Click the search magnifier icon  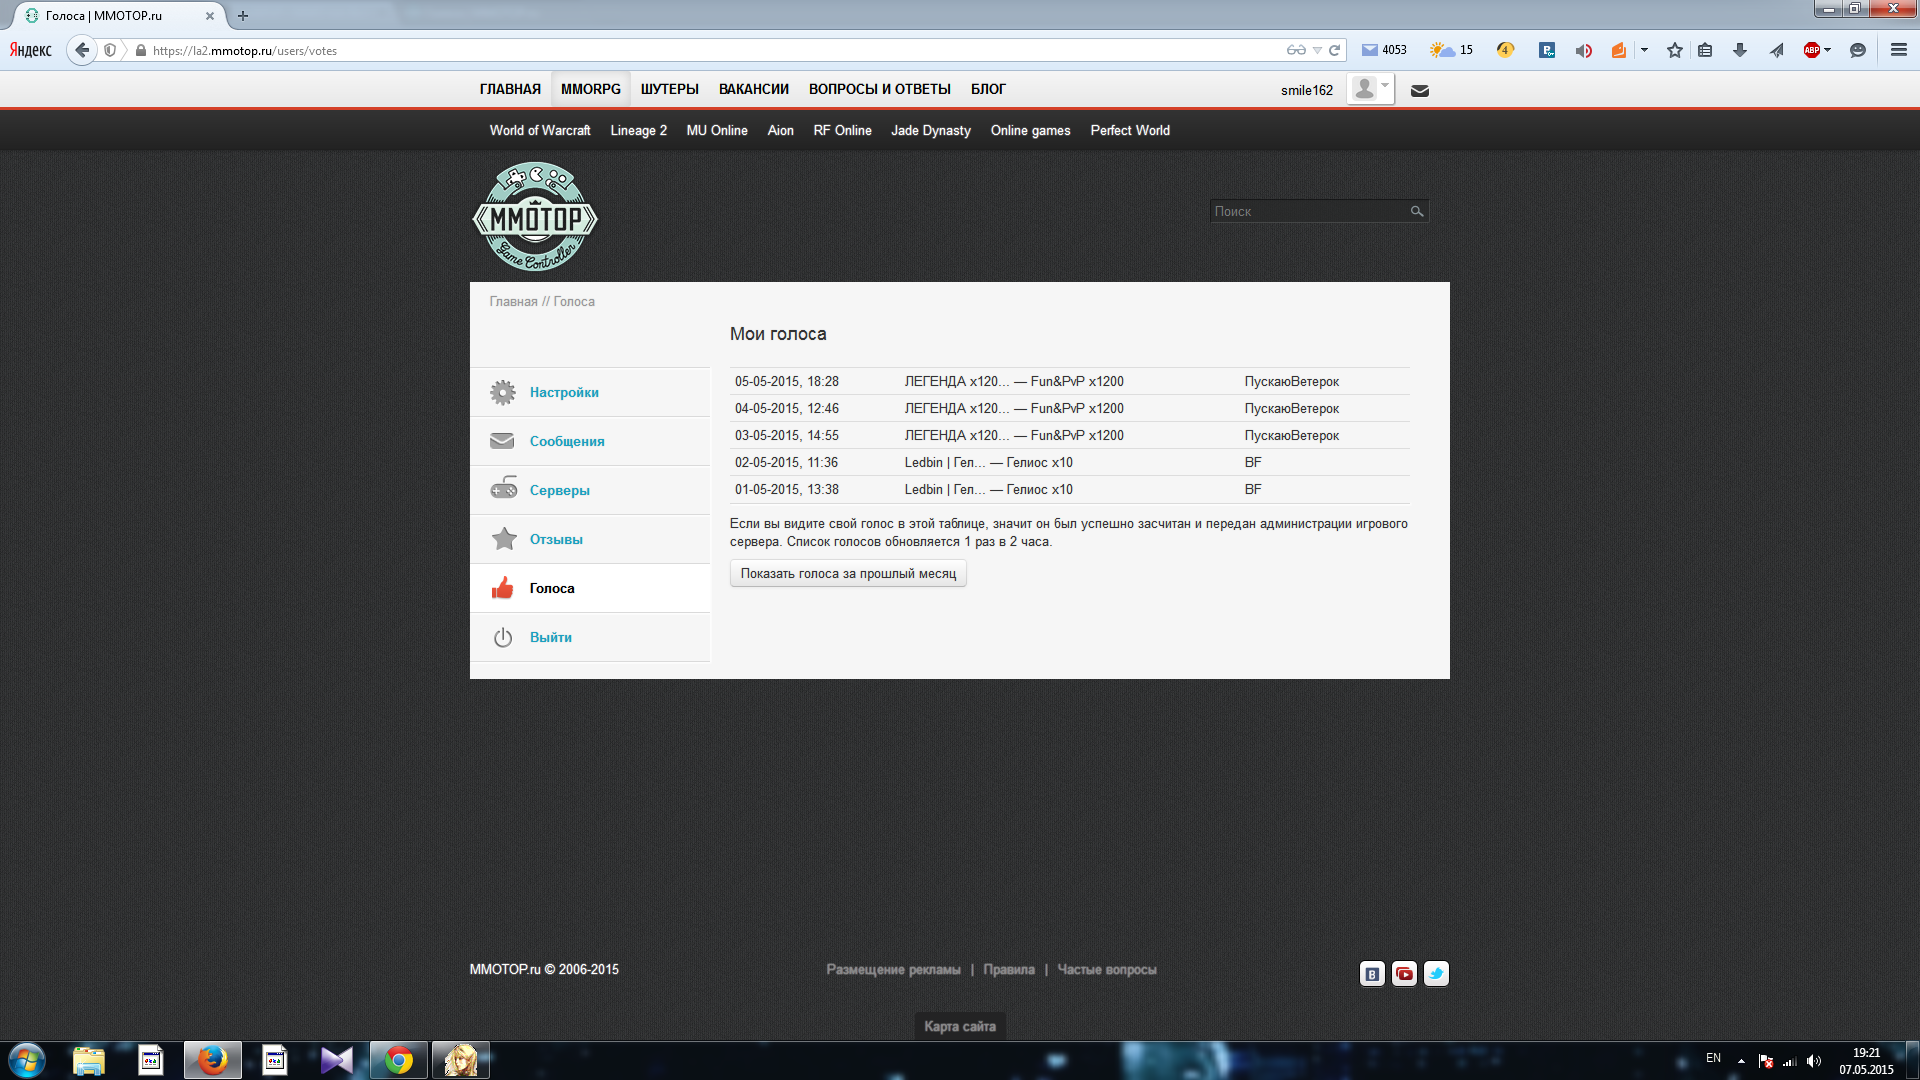pyautogui.click(x=1416, y=211)
